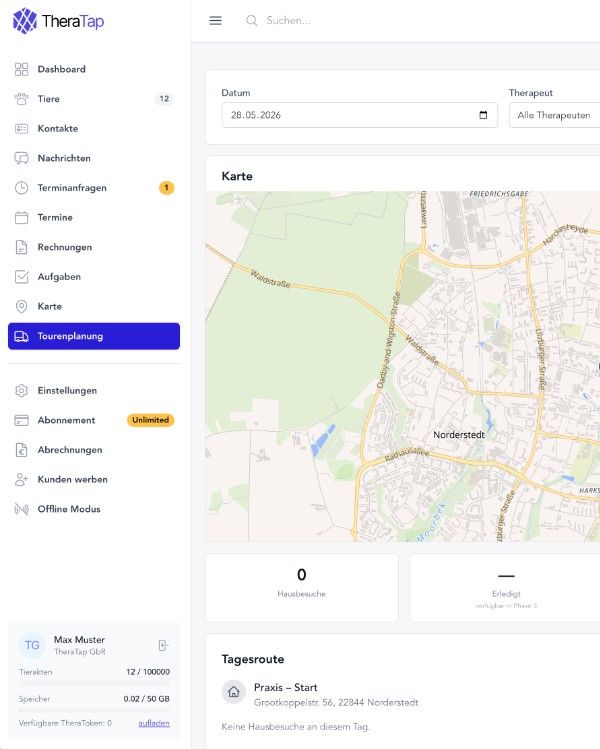Open the hamburger menu toggle

click(x=215, y=21)
